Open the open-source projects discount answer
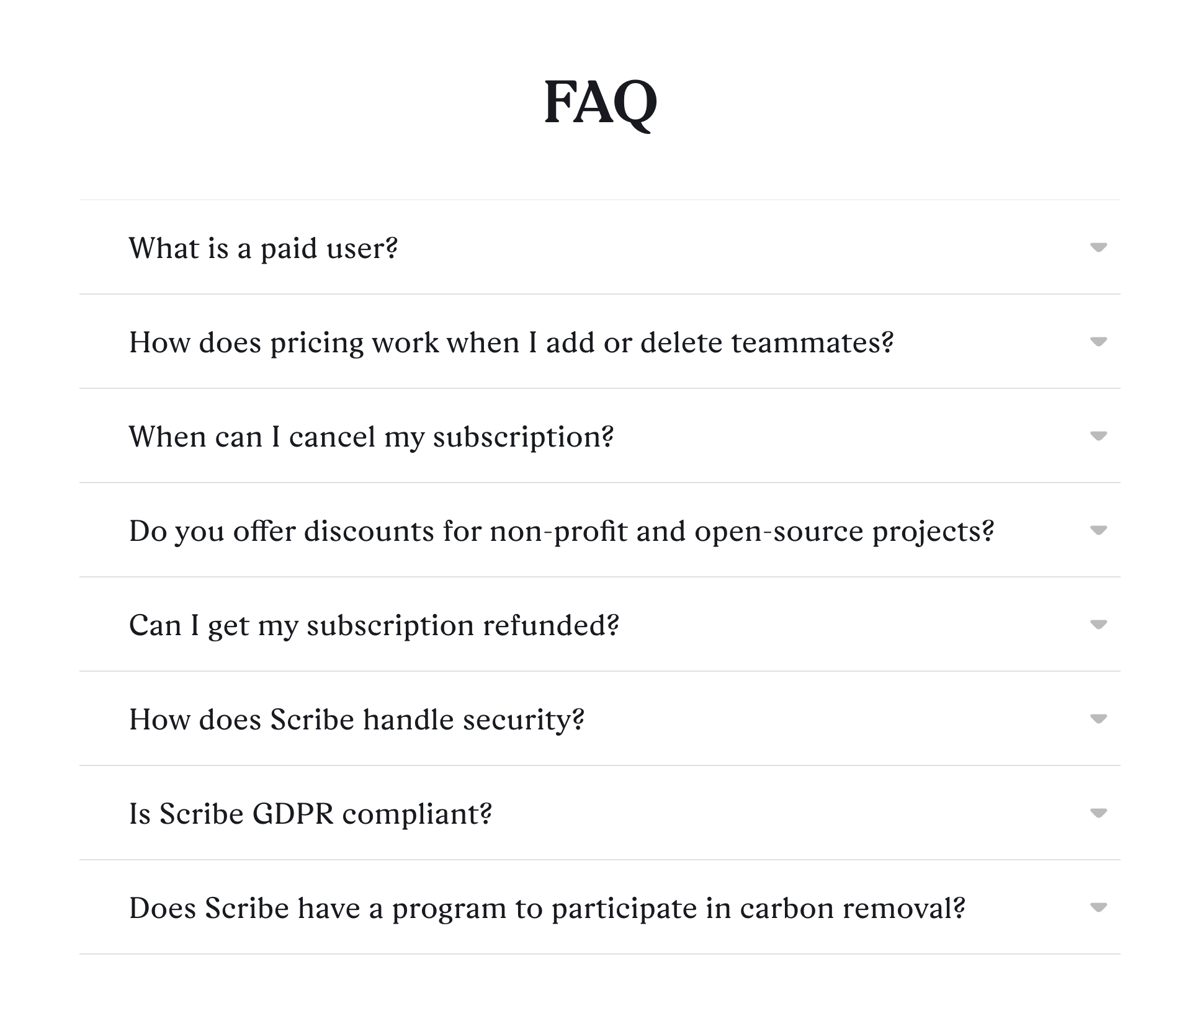 click(561, 531)
